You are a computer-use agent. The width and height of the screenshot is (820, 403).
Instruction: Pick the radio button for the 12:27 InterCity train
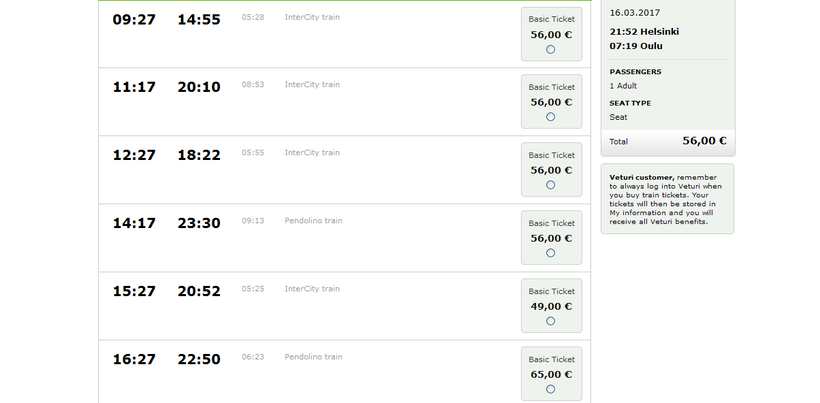point(551,185)
